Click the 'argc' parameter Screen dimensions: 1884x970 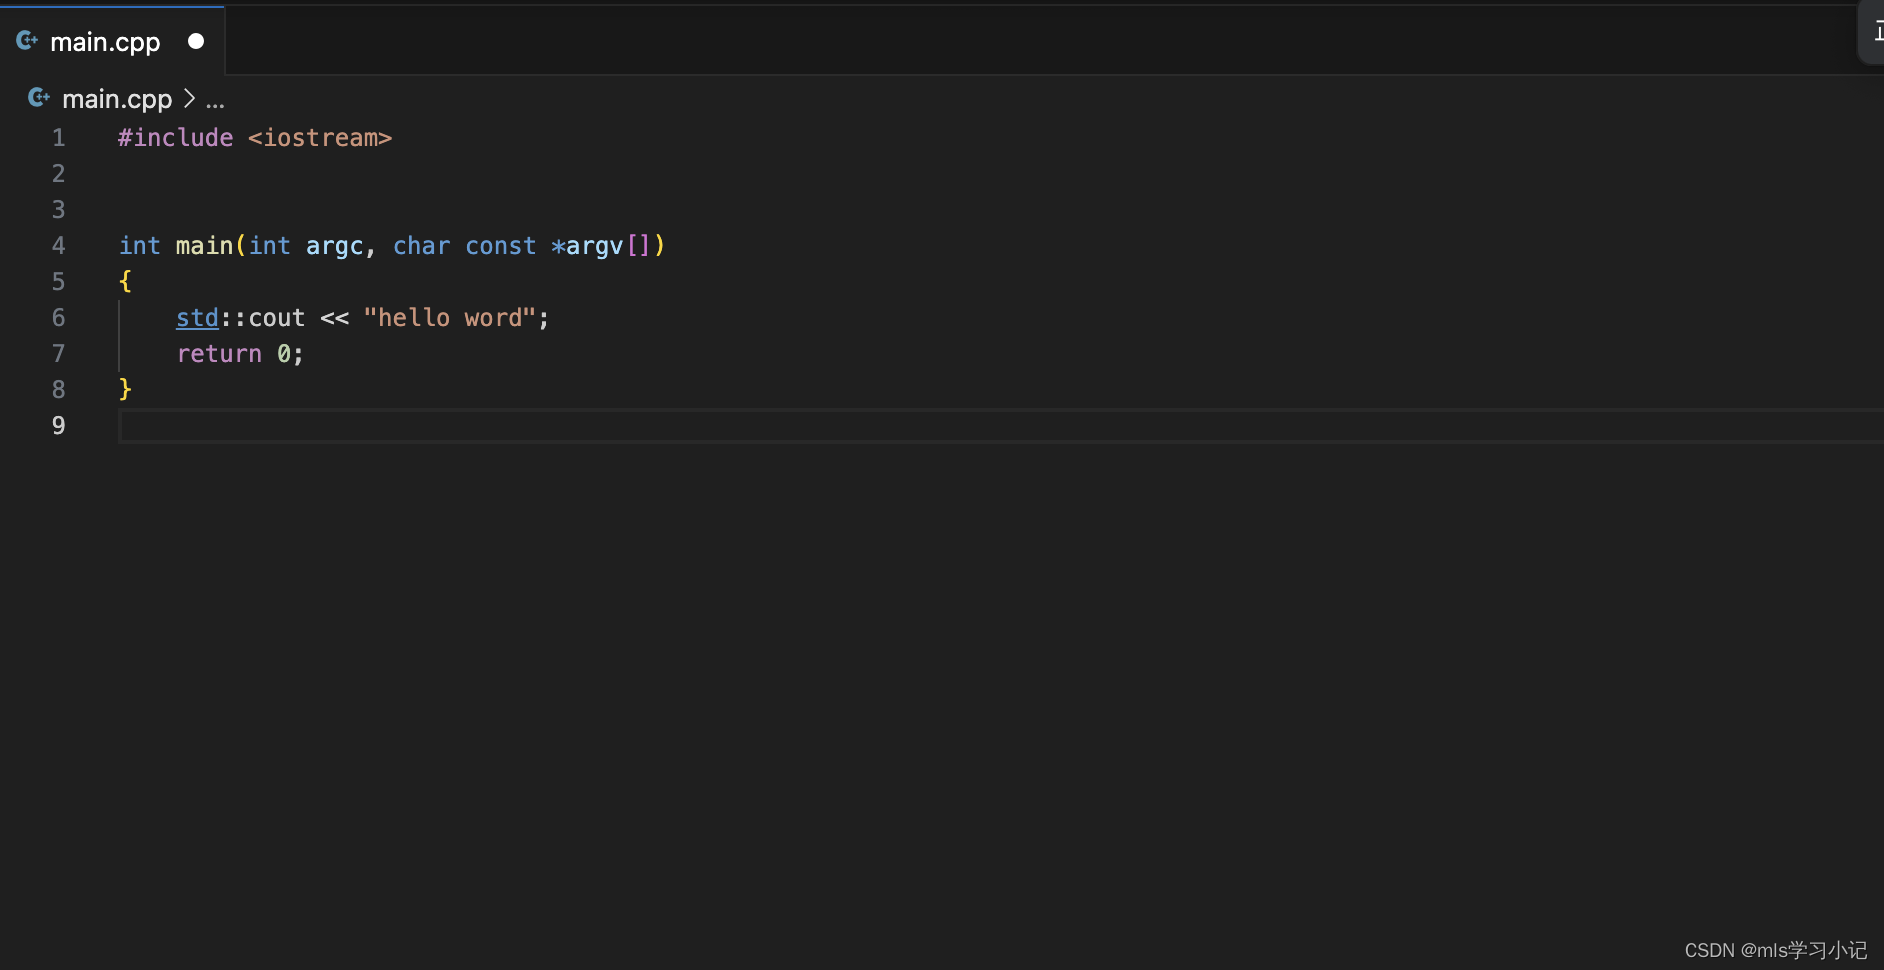click(334, 246)
